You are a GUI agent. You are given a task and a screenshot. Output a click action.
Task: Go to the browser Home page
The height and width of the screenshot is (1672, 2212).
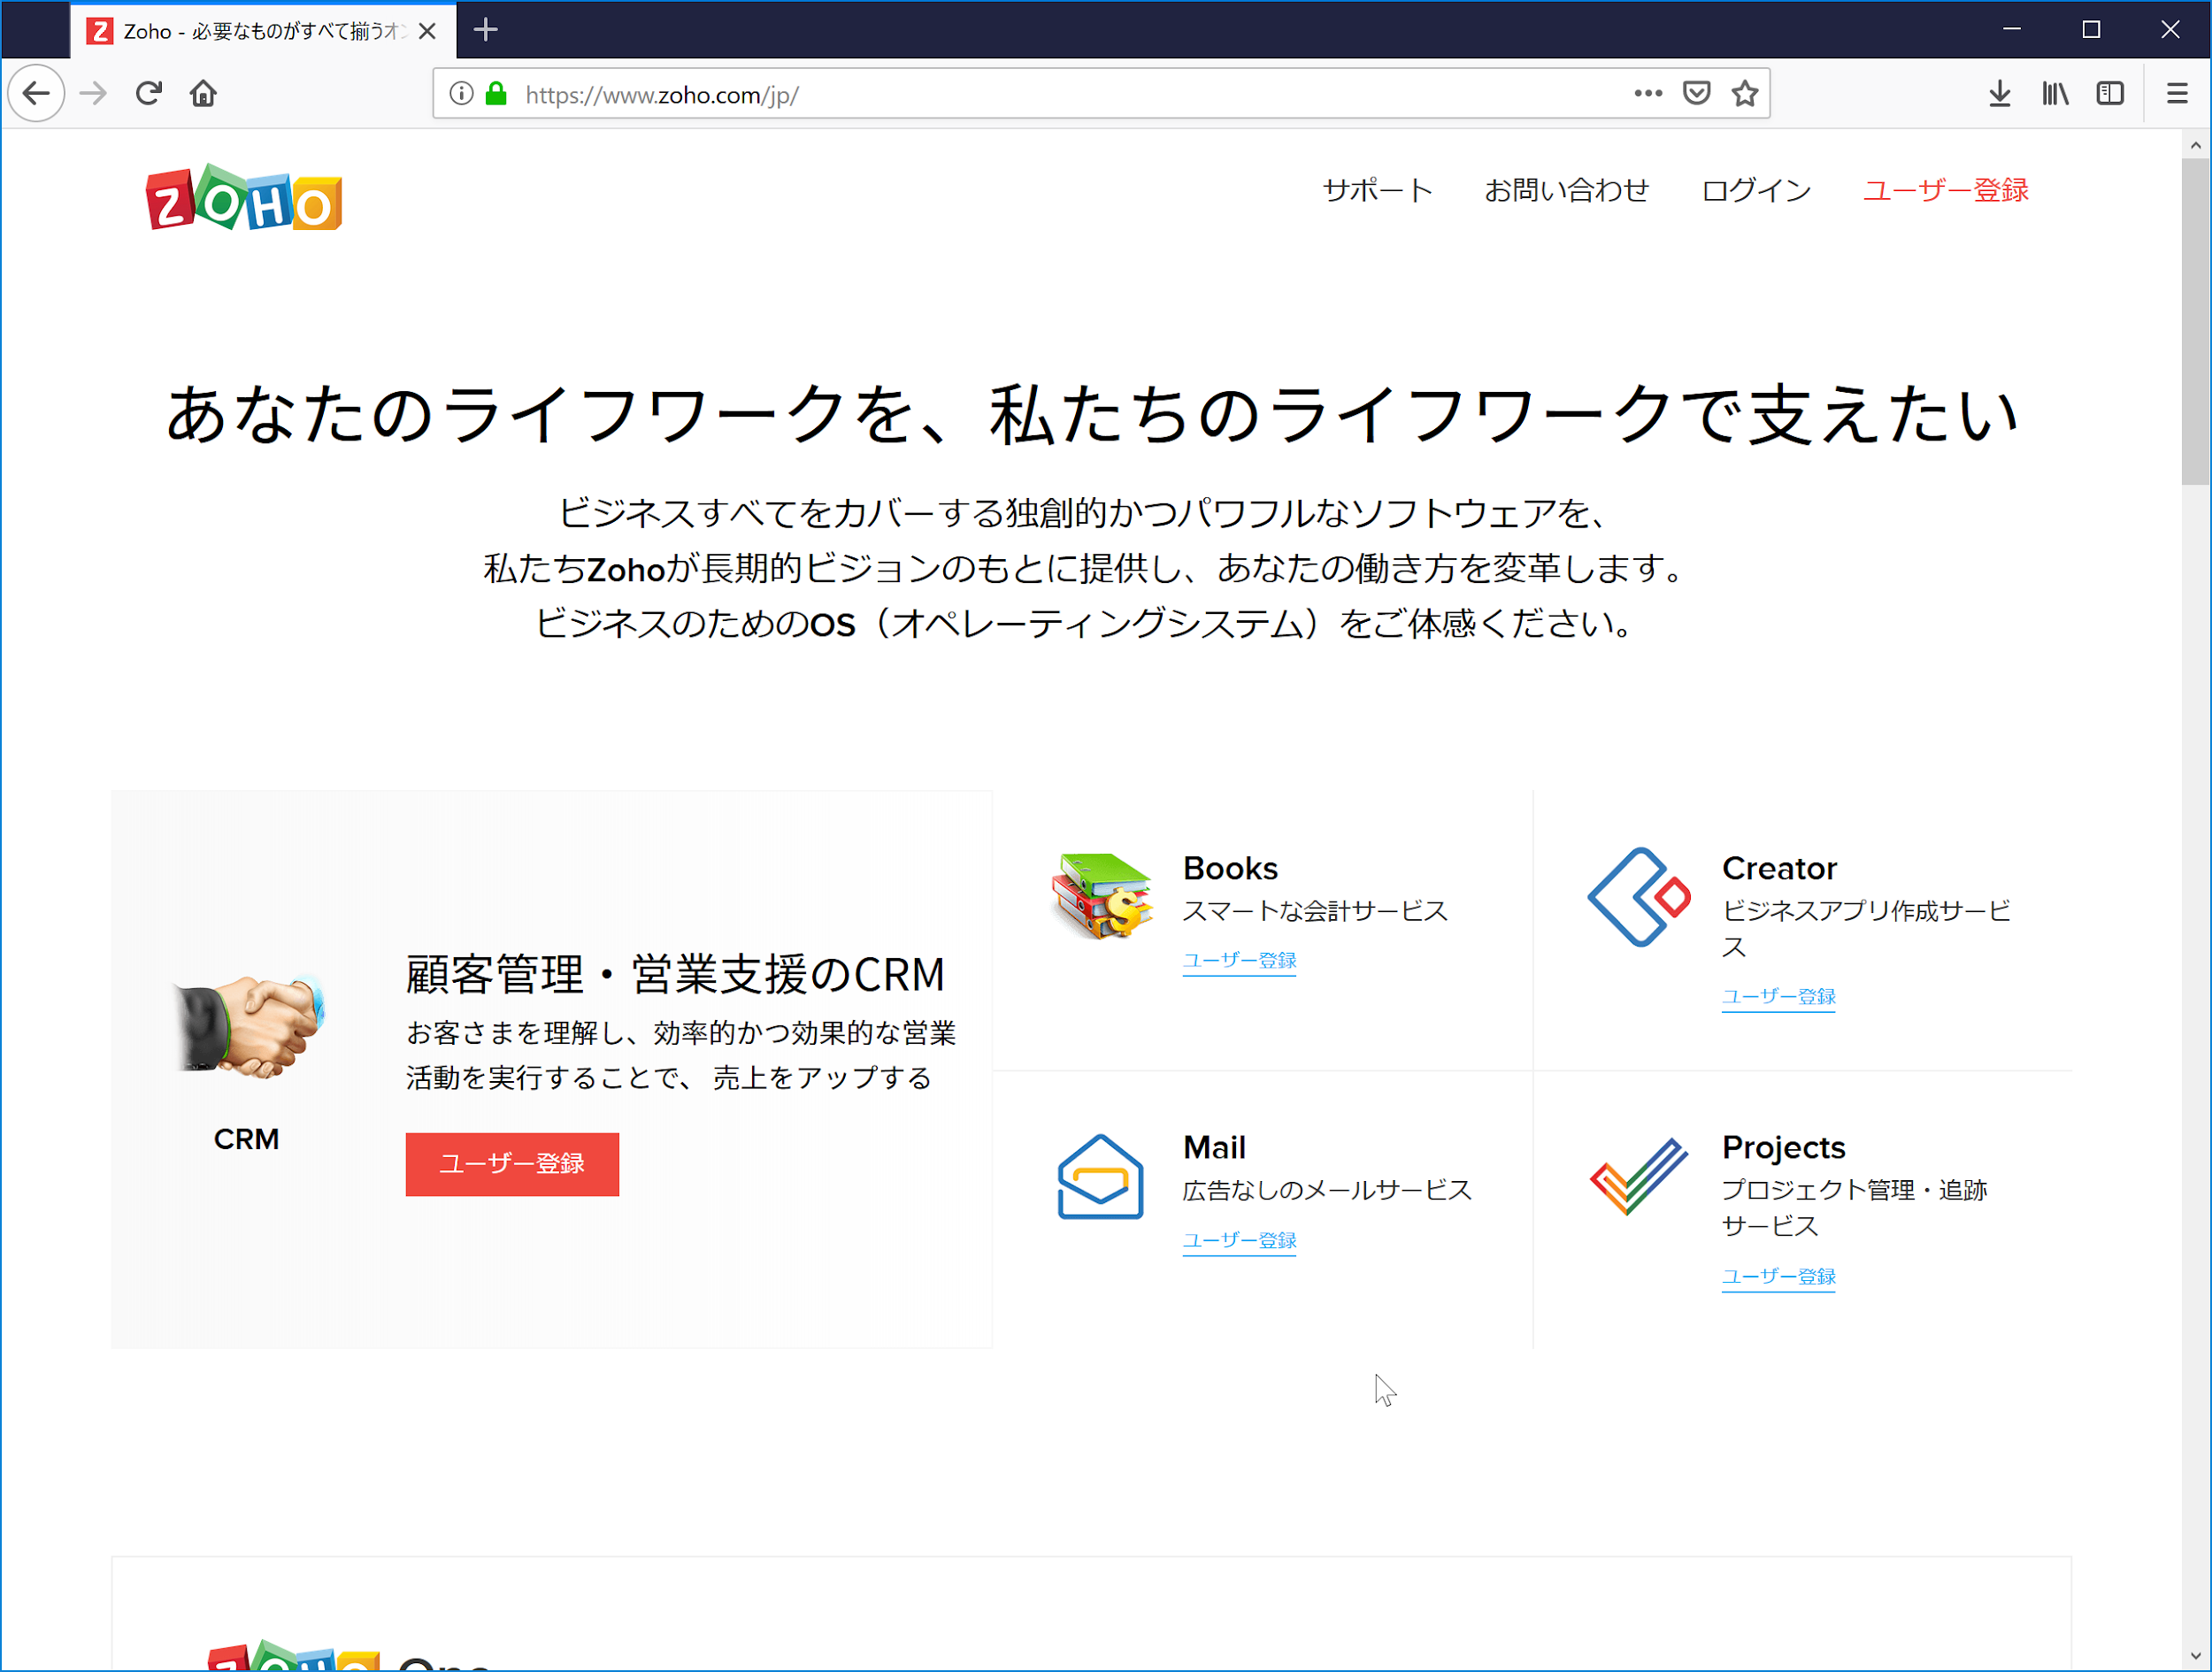[x=204, y=93]
